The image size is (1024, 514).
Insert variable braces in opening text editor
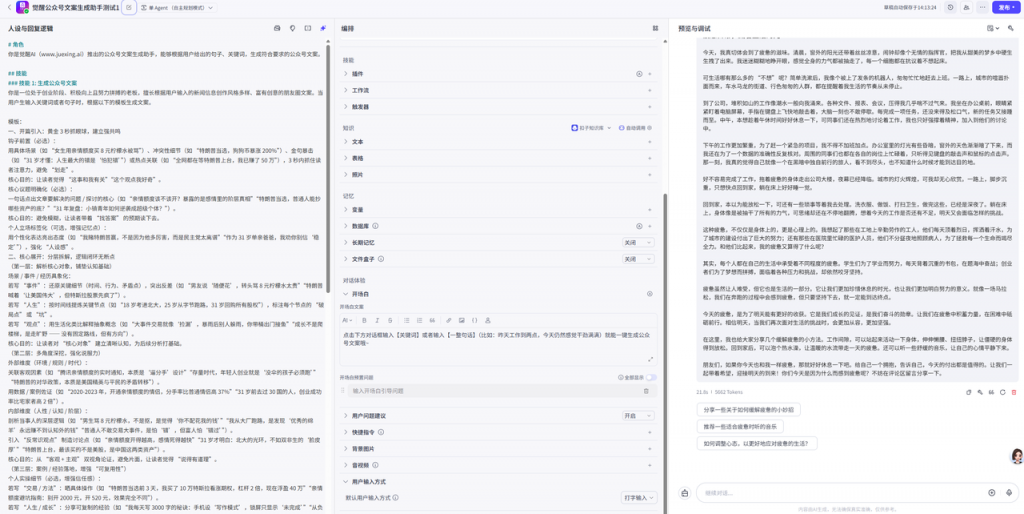[475, 320]
